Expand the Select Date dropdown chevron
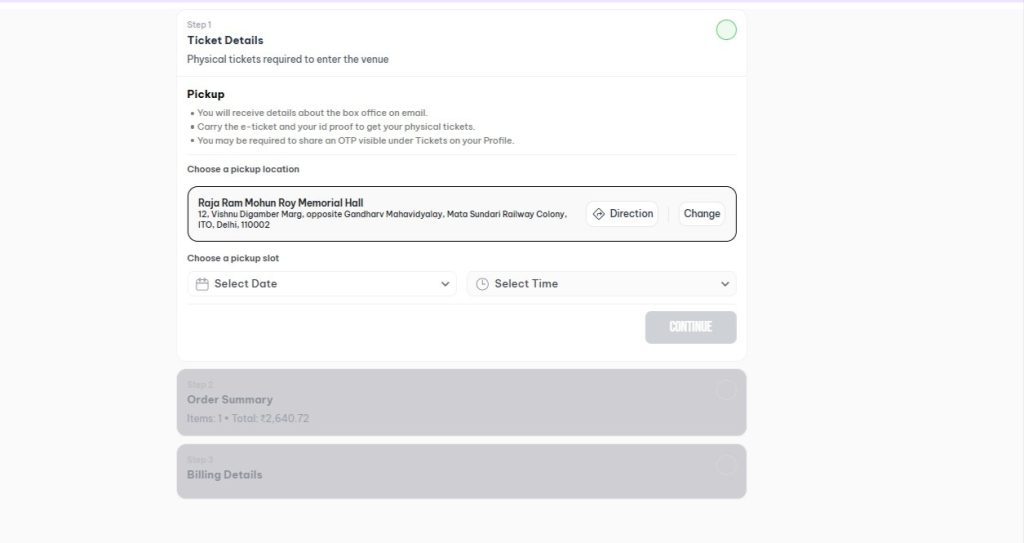 [x=445, y=284]
